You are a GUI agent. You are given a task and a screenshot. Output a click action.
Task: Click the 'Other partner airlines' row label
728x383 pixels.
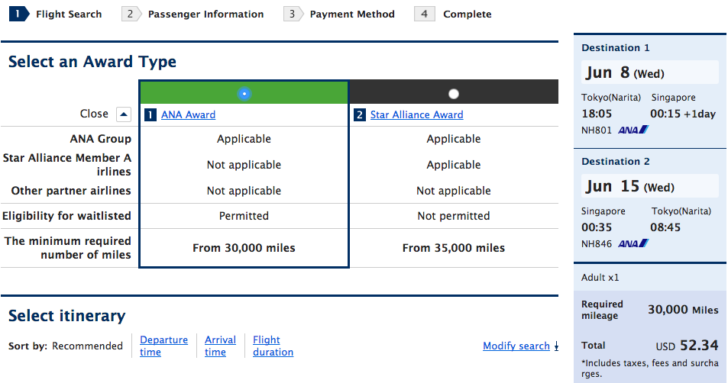71,191
